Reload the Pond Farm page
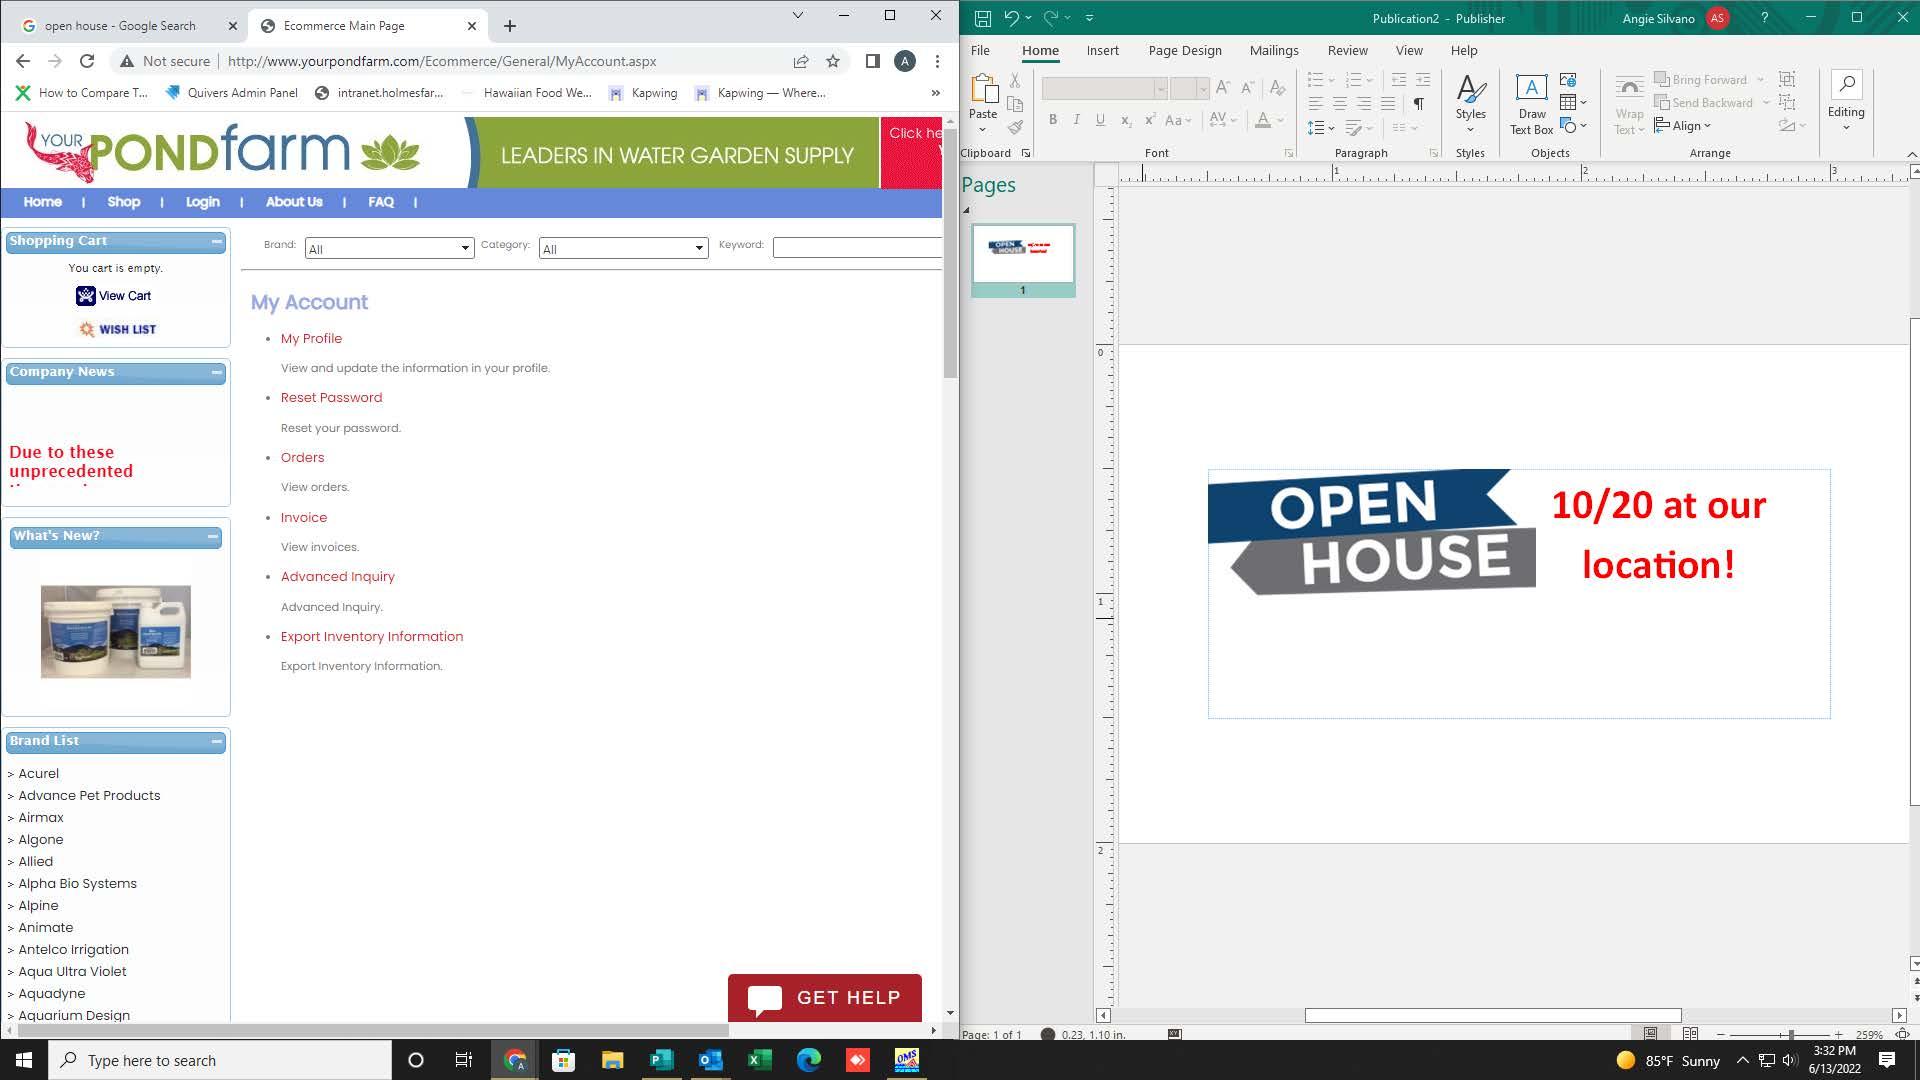This screenshot has height=1080, width=1920. pyautogui.click(x=87, y=61)
